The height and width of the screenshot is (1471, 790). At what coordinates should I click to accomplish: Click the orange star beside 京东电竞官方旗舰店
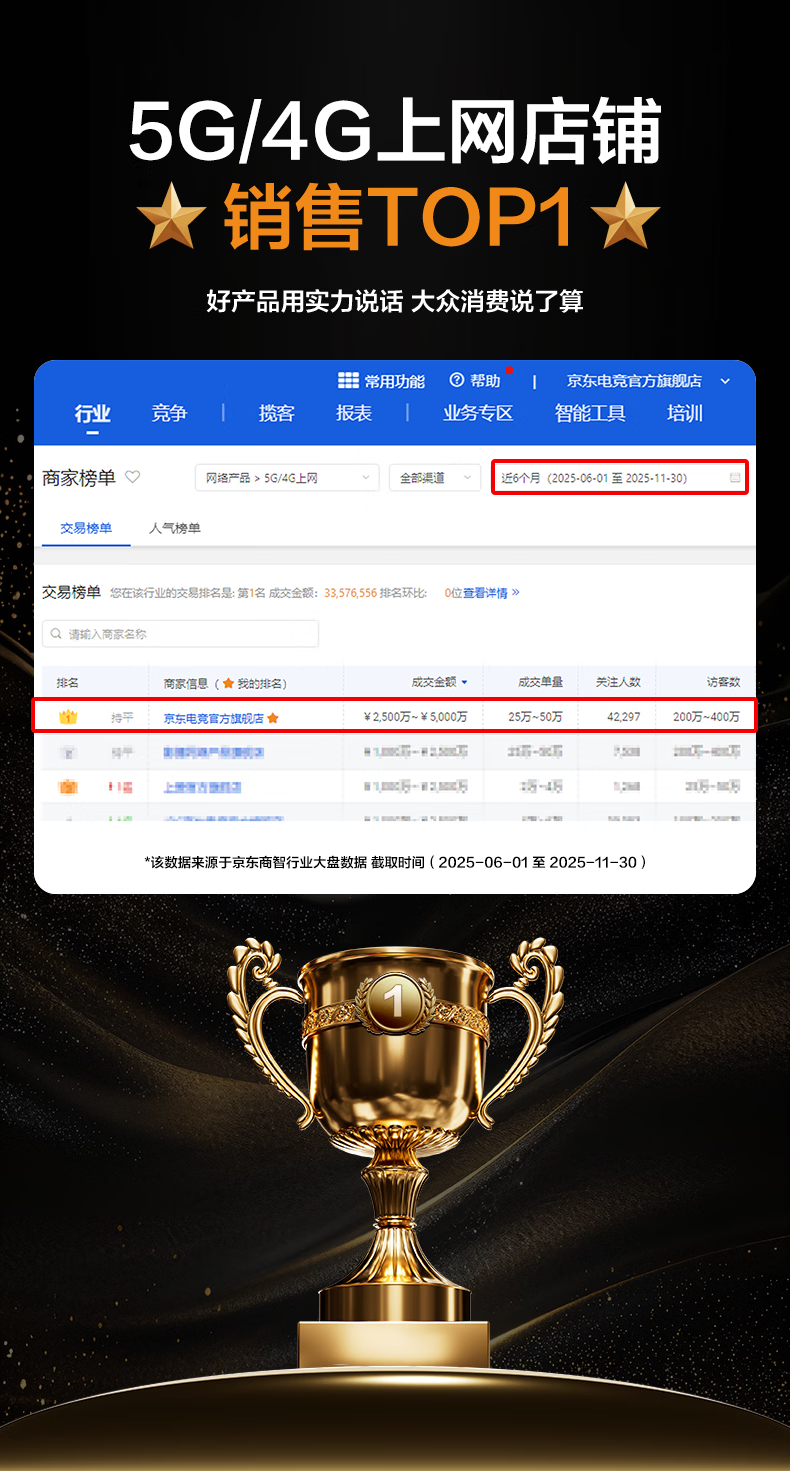[x=273, y=718]
